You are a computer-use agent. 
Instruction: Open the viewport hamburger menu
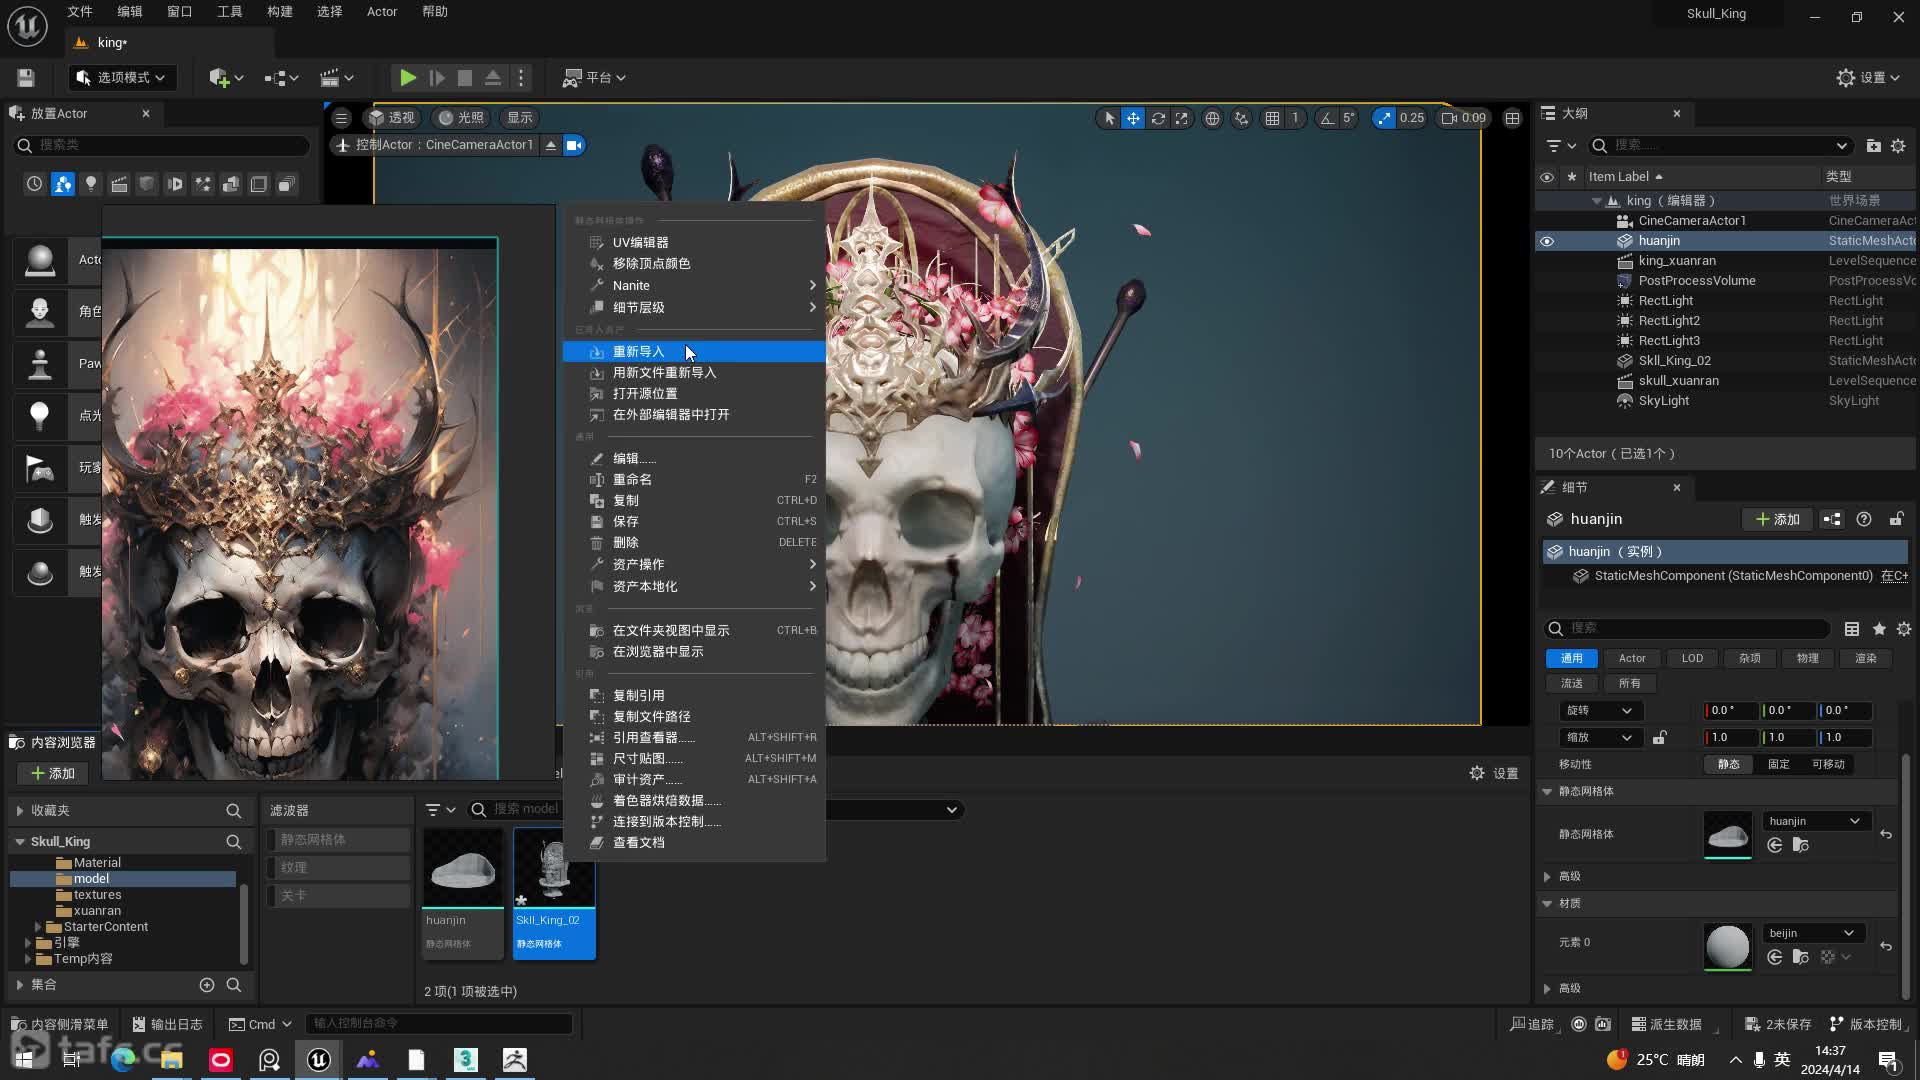point(341,118)
